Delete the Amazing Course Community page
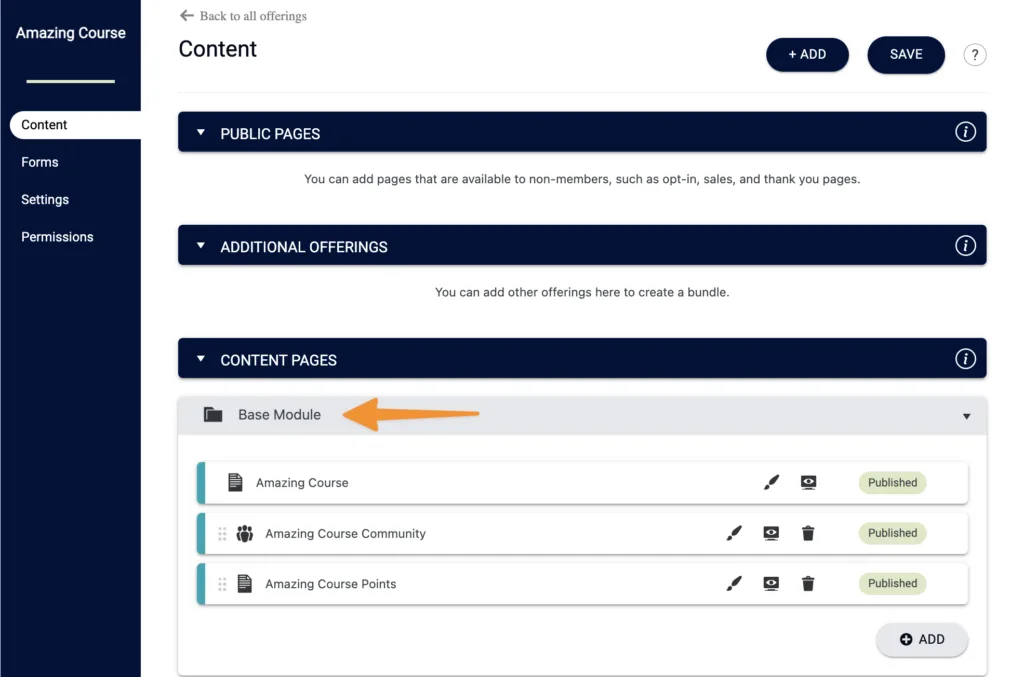 point(808,533)
